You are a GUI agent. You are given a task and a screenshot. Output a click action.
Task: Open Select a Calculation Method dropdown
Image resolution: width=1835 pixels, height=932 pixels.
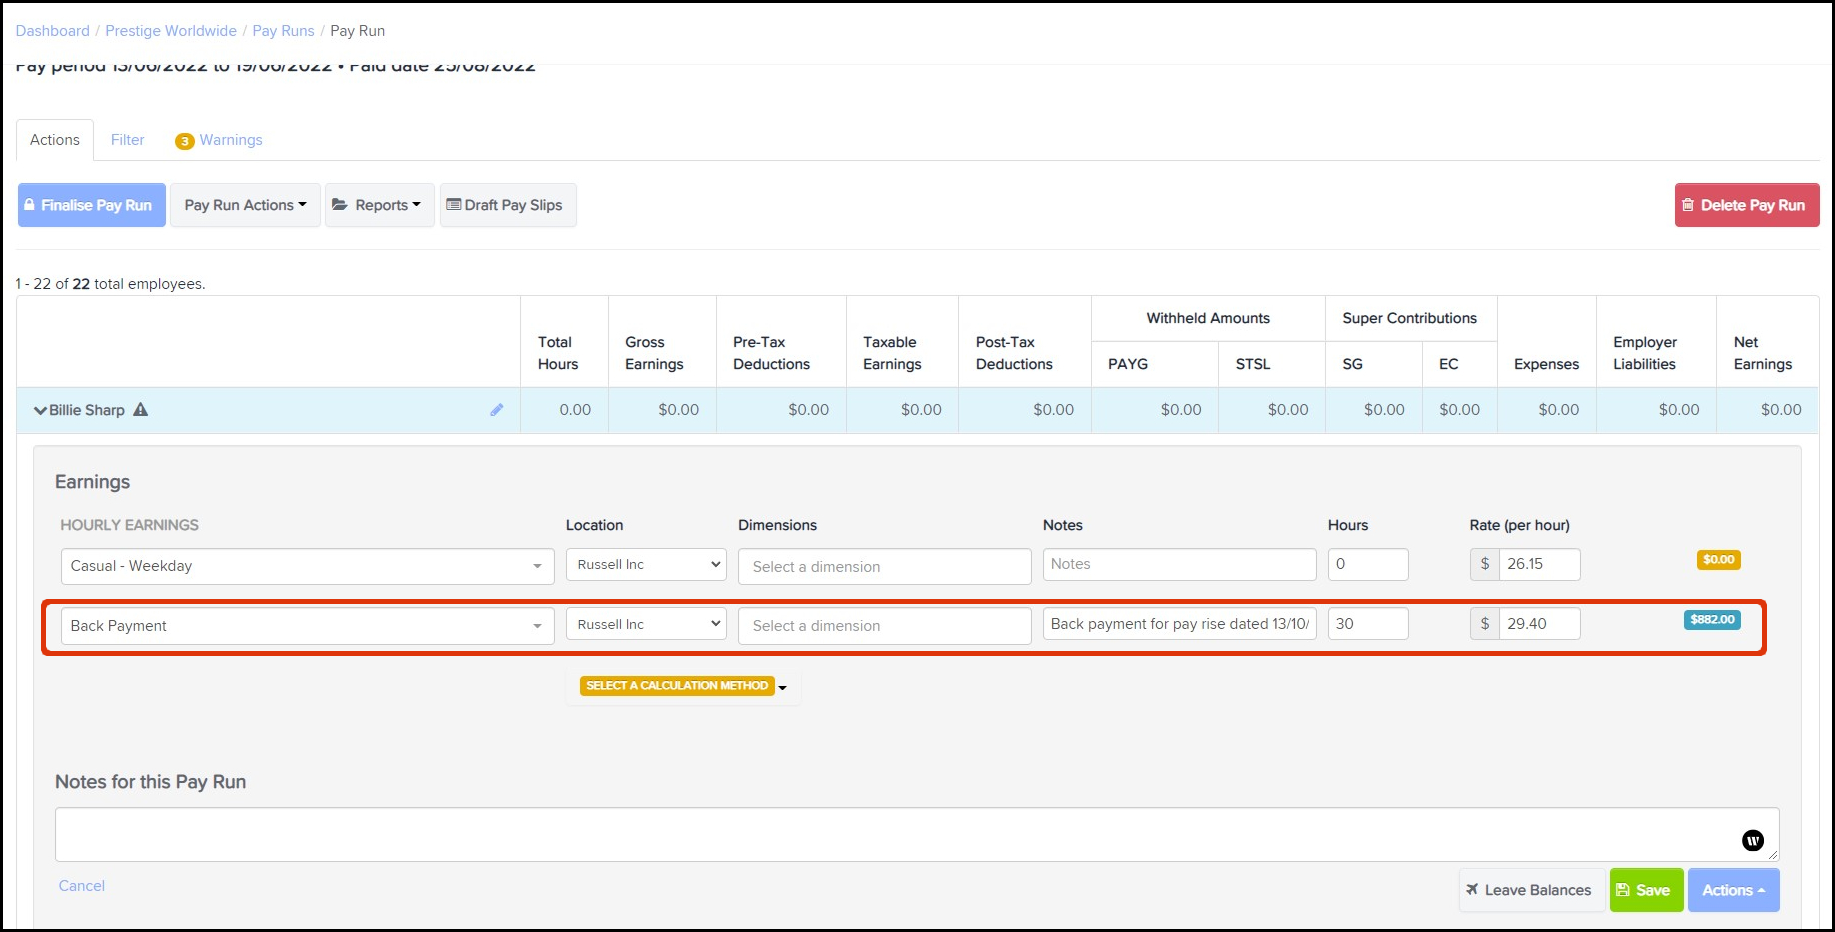683,686
